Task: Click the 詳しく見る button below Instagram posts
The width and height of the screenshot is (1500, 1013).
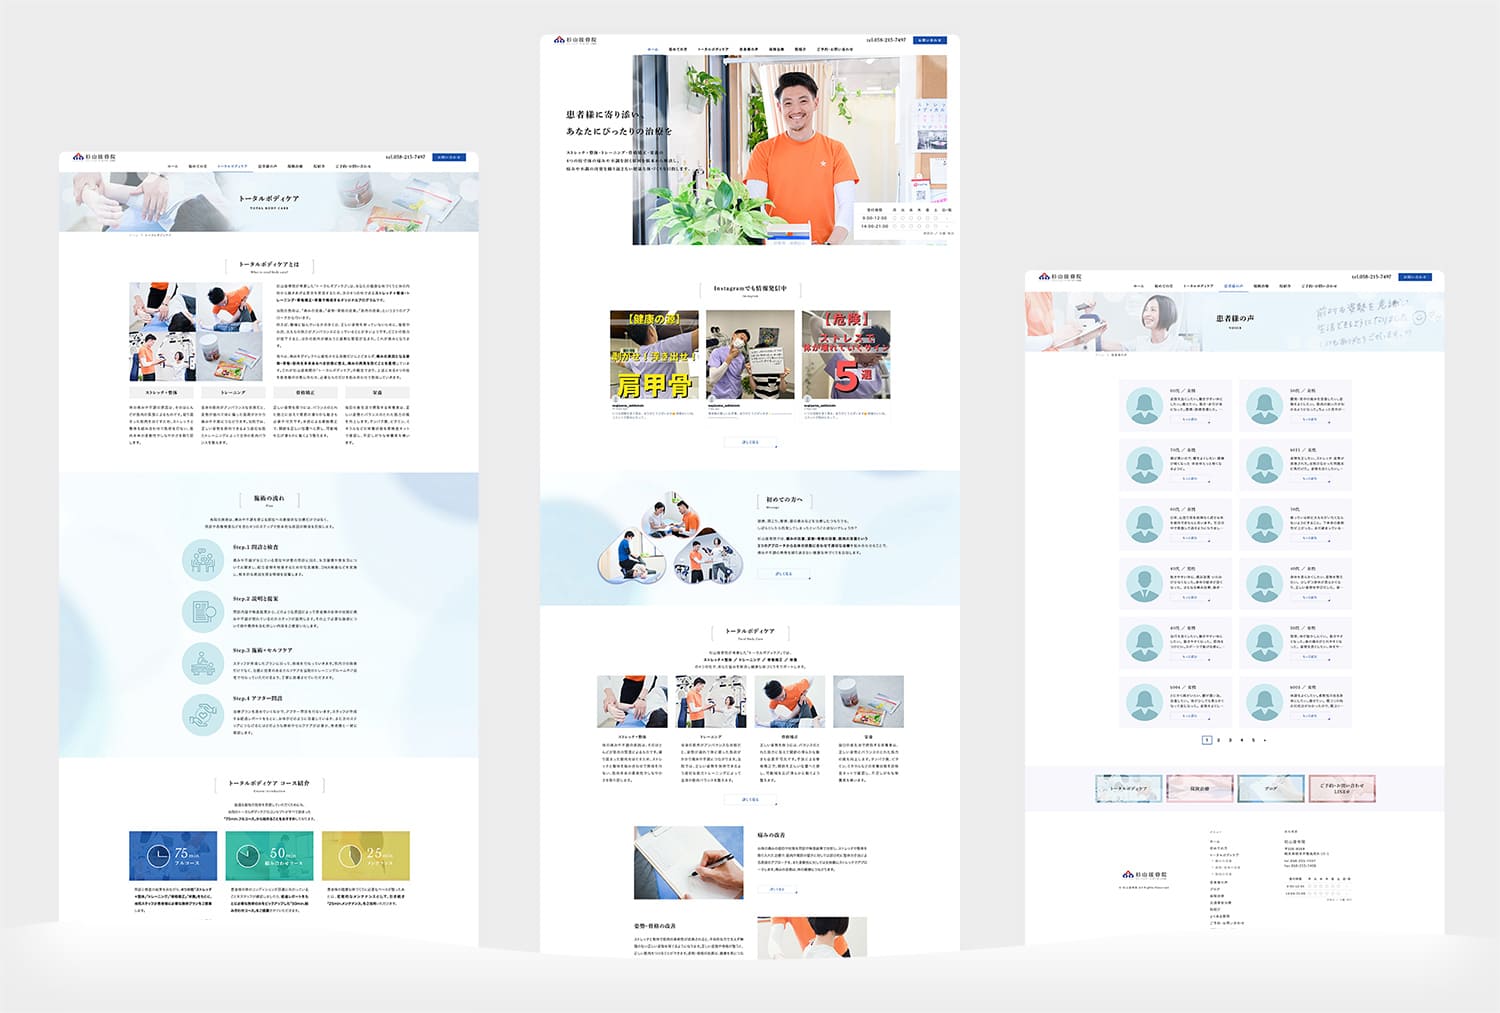Action: pyautogui.click(x=750, y=441)
